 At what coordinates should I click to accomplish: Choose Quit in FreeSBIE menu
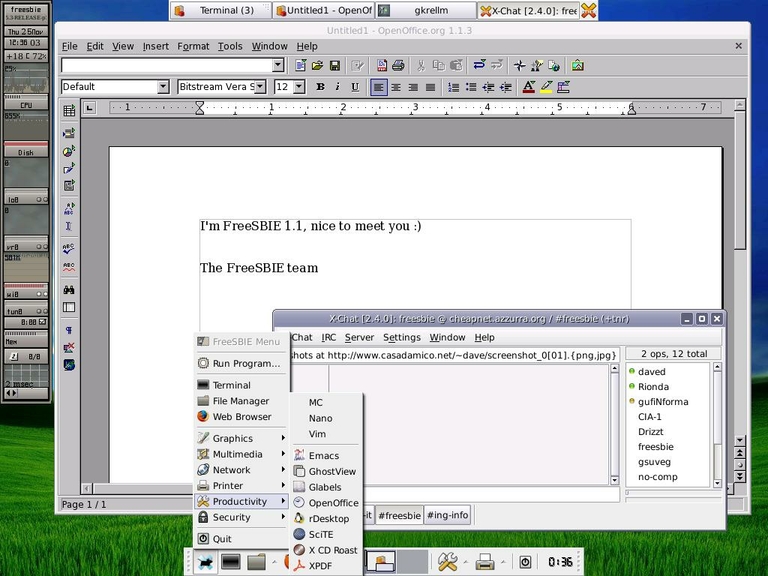click(241, 539)
